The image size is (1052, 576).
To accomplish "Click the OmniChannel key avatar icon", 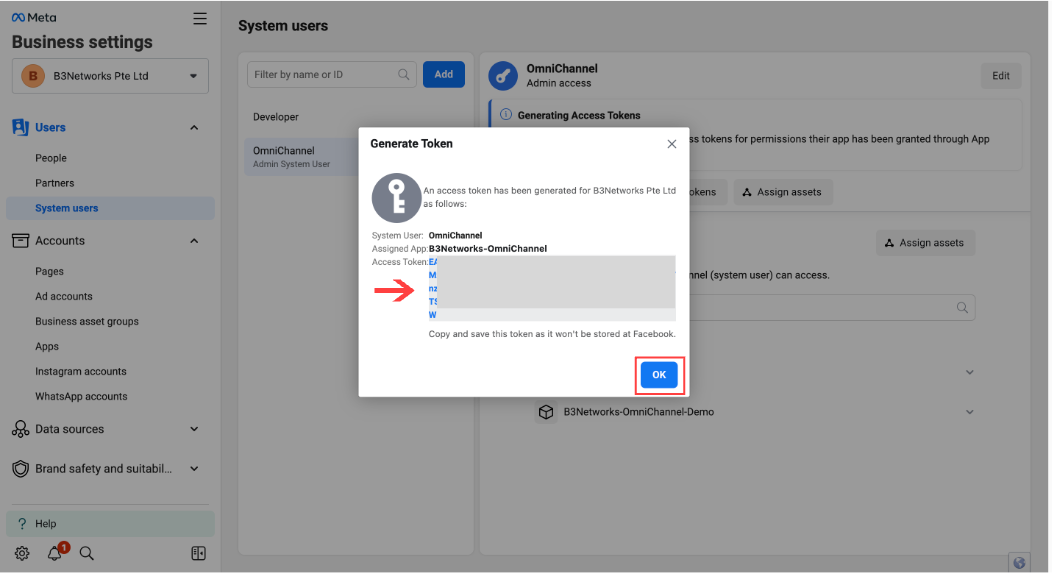I will tap(503, 75).
